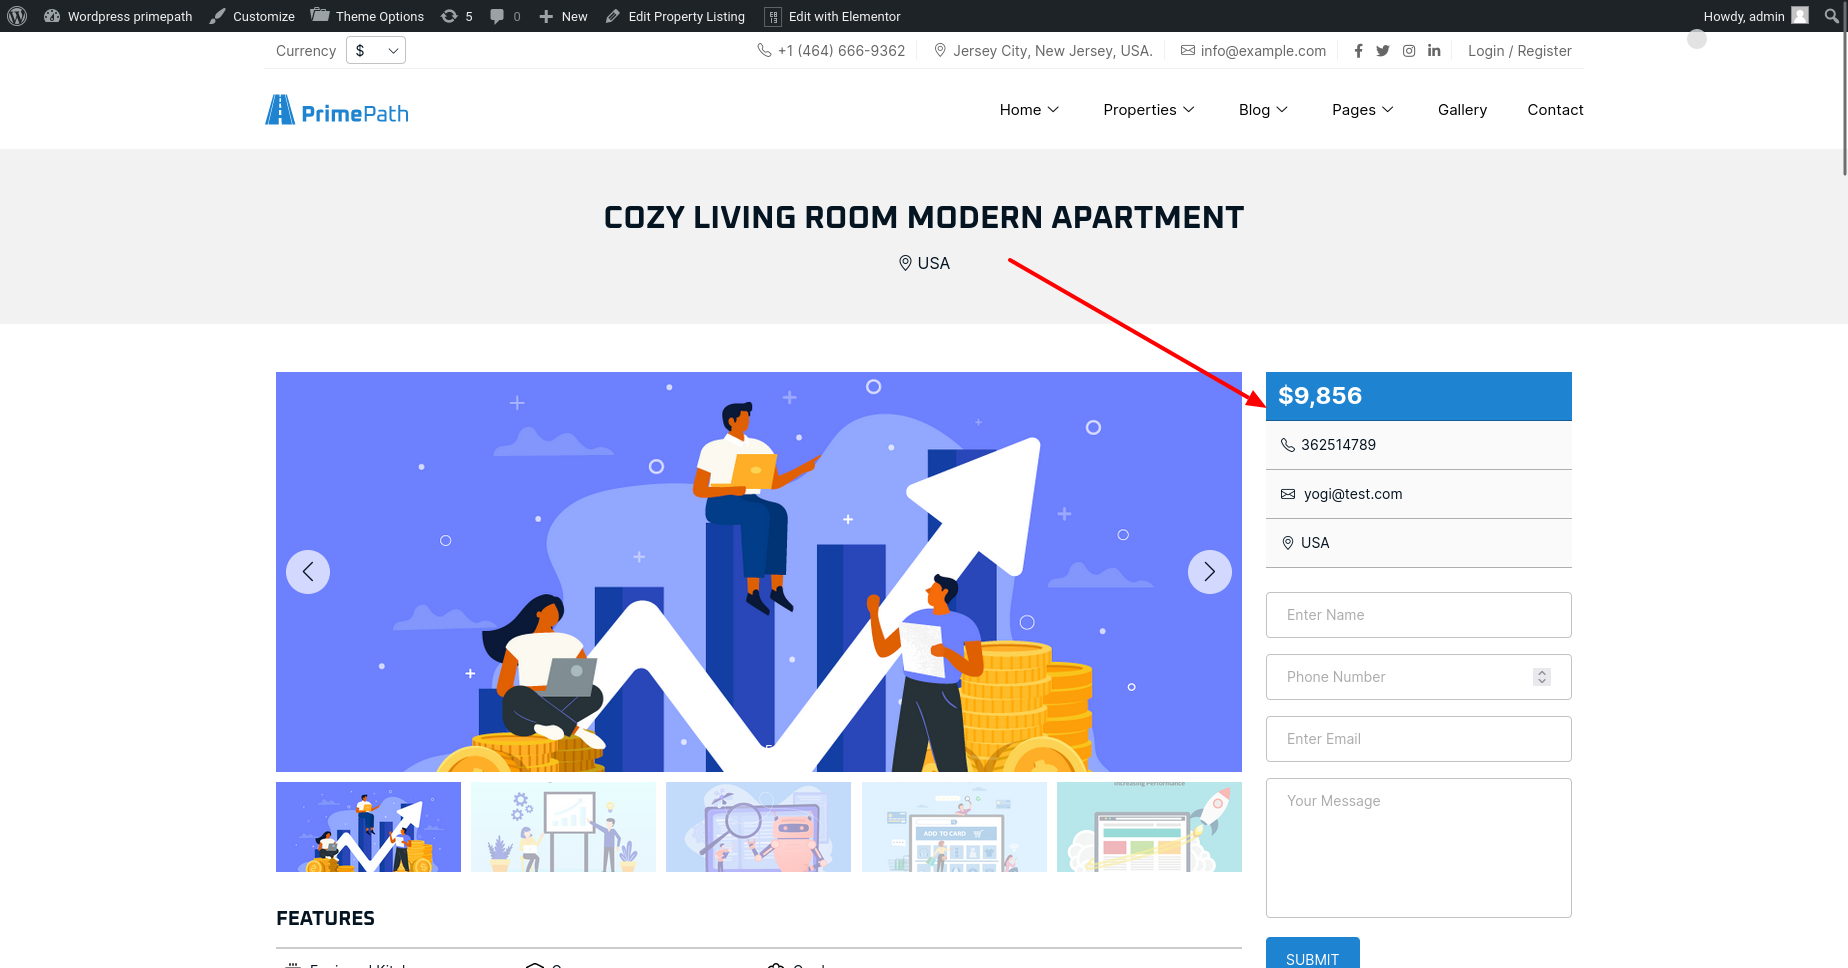
Task: Open the comments bubble in admin bar
Action: pyautogui.click(x=505, y=16)
